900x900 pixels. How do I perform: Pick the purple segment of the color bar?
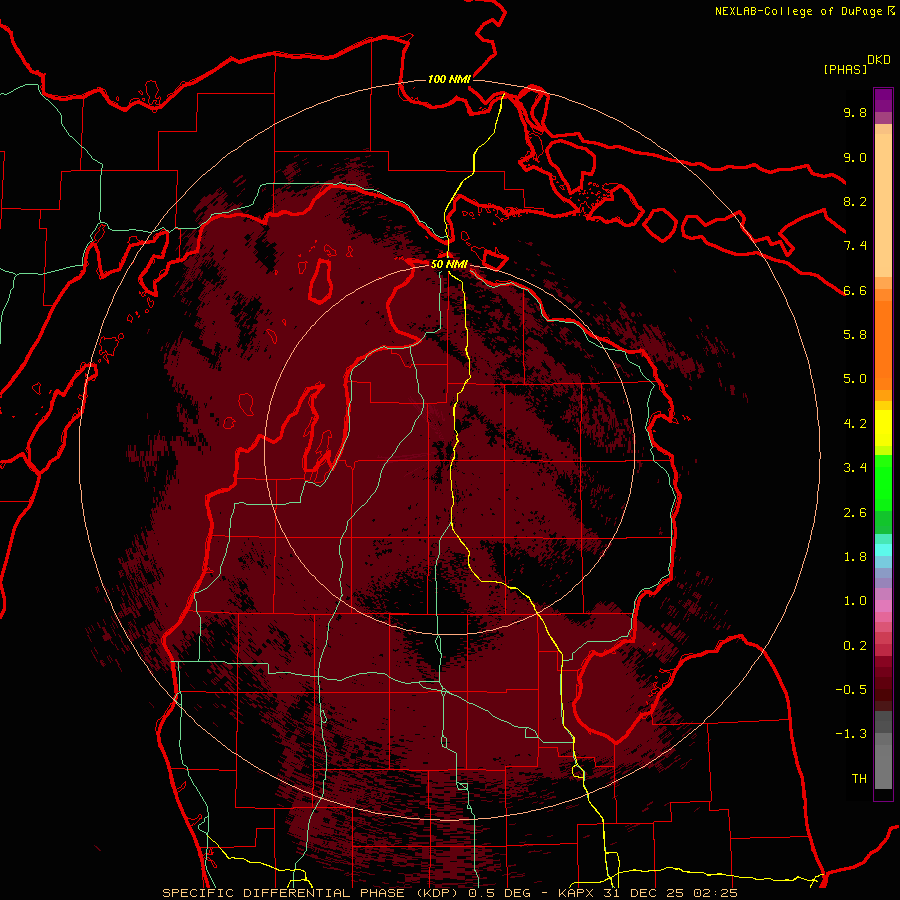click(x=883, y=101)
